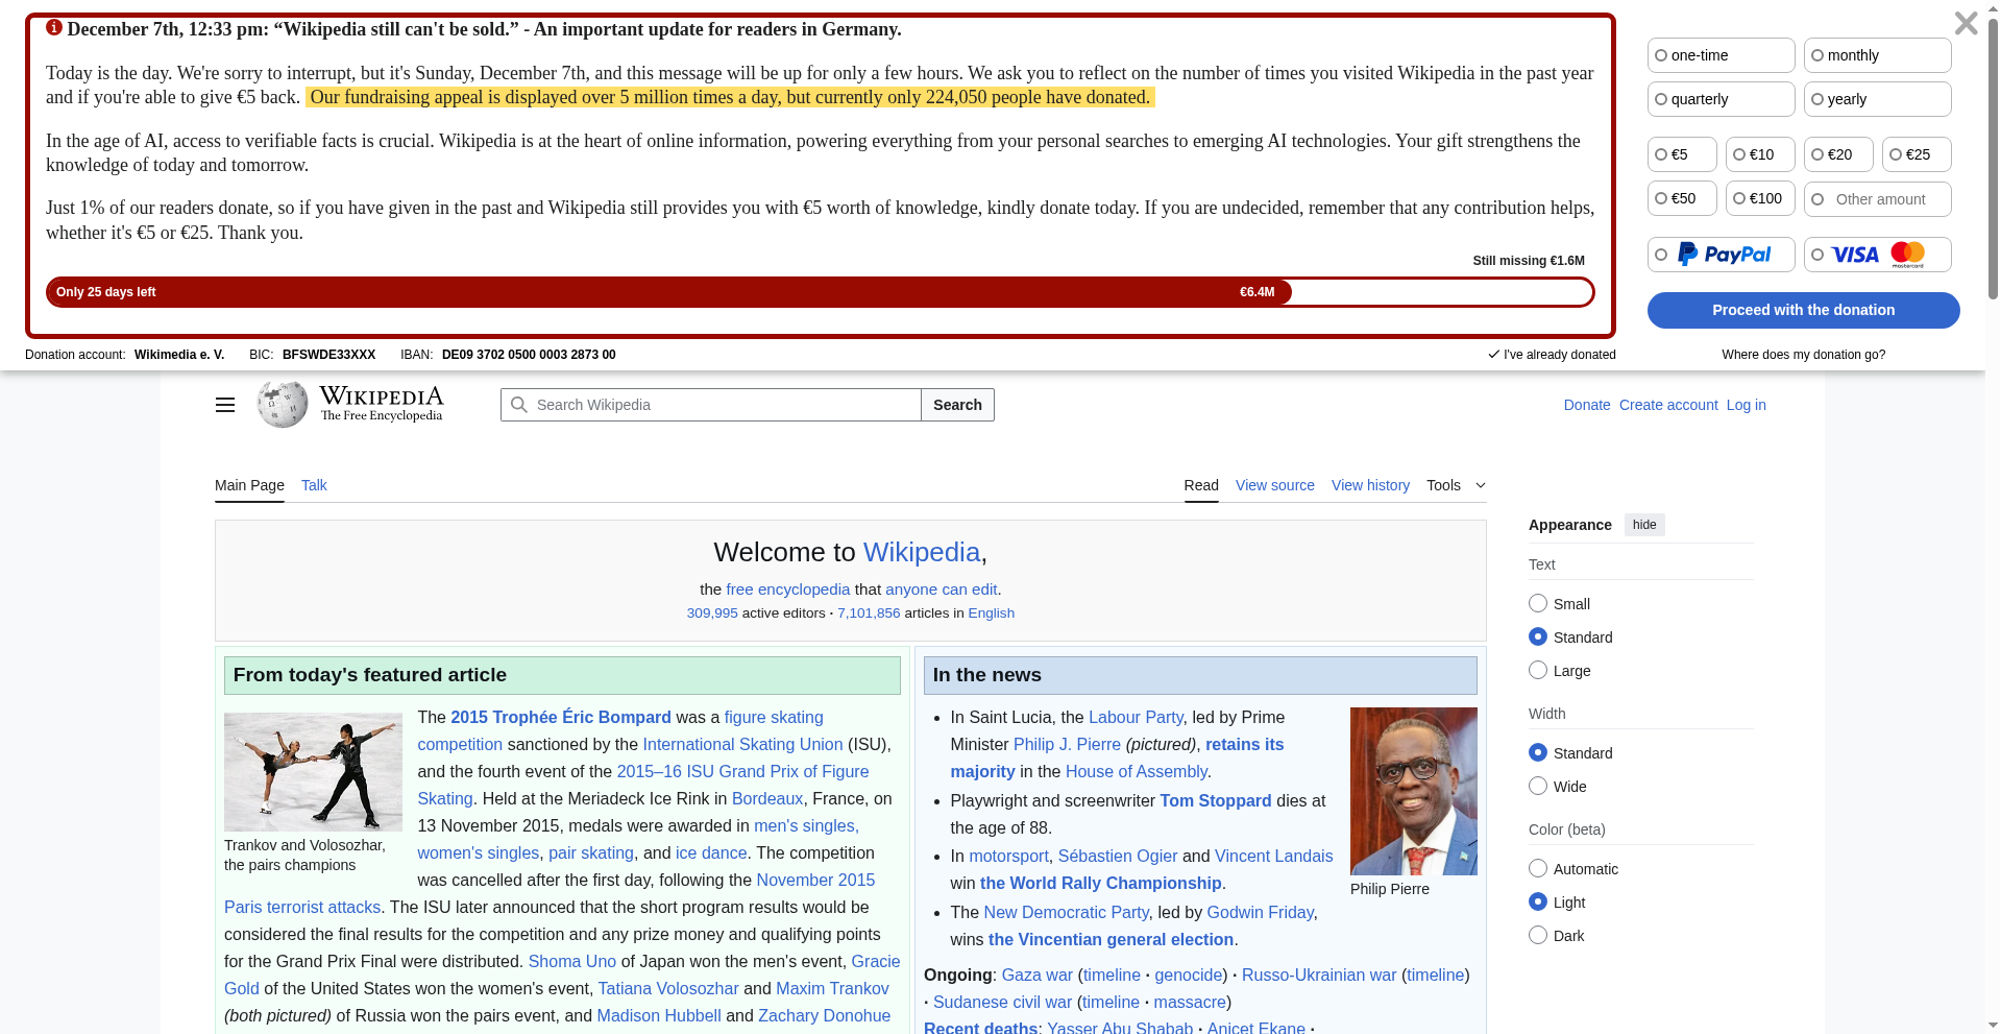The image size is (2000, 1034).
Task: Expand the Tools dropdown menu
Action: [x=1455, y=485]
